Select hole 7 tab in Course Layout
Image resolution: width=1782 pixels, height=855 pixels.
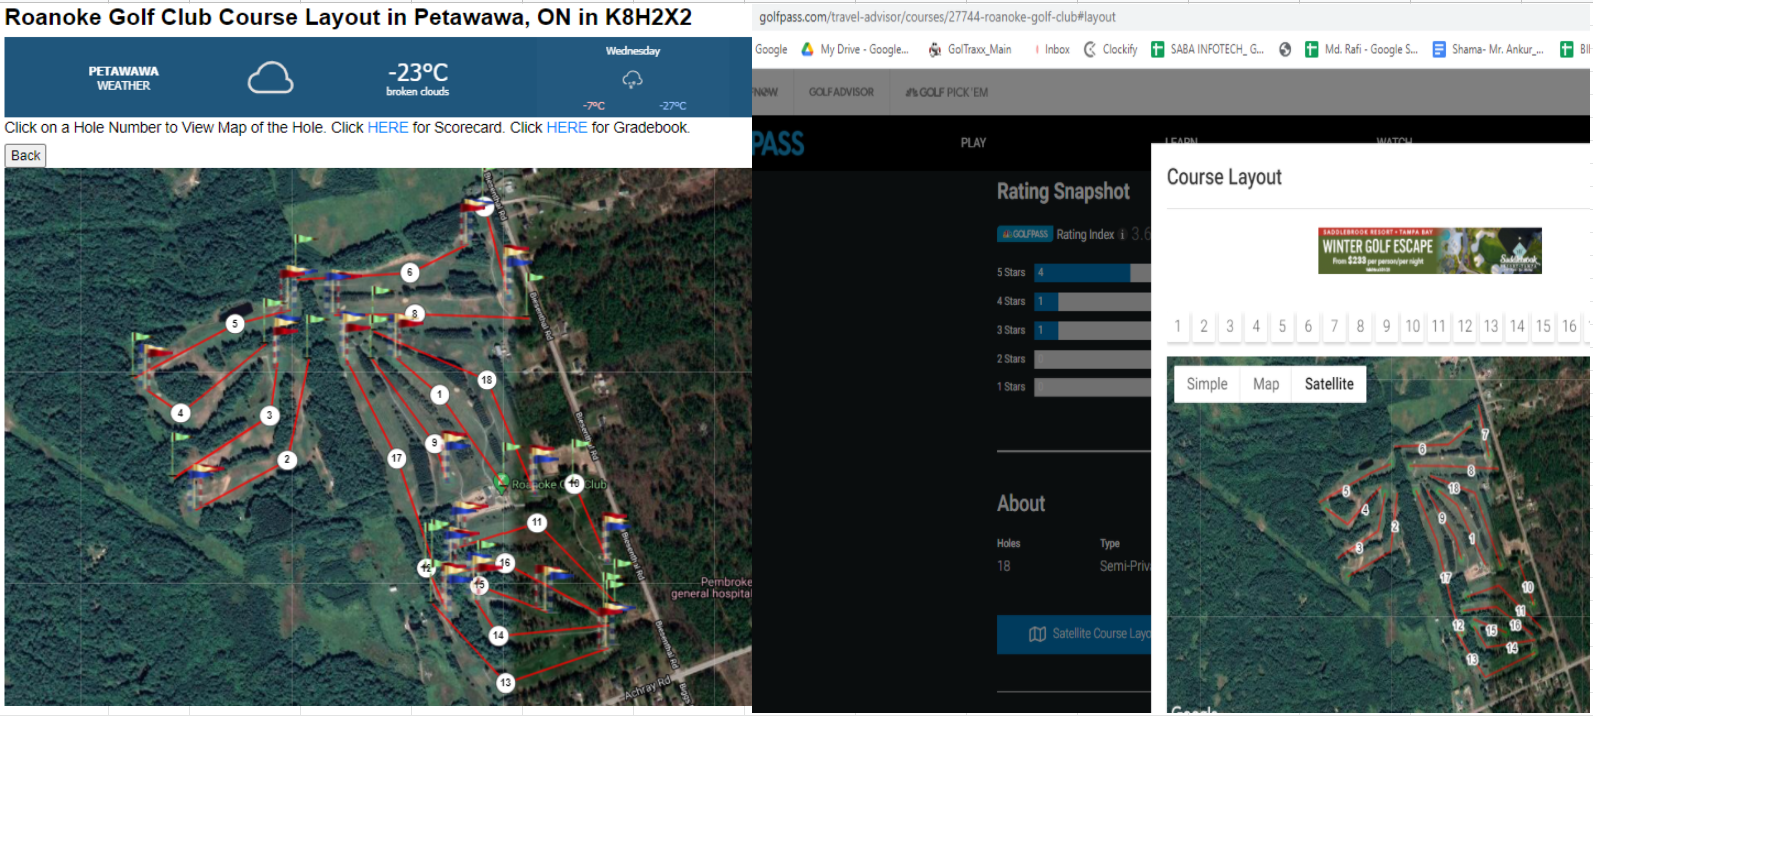[1334, 326]
